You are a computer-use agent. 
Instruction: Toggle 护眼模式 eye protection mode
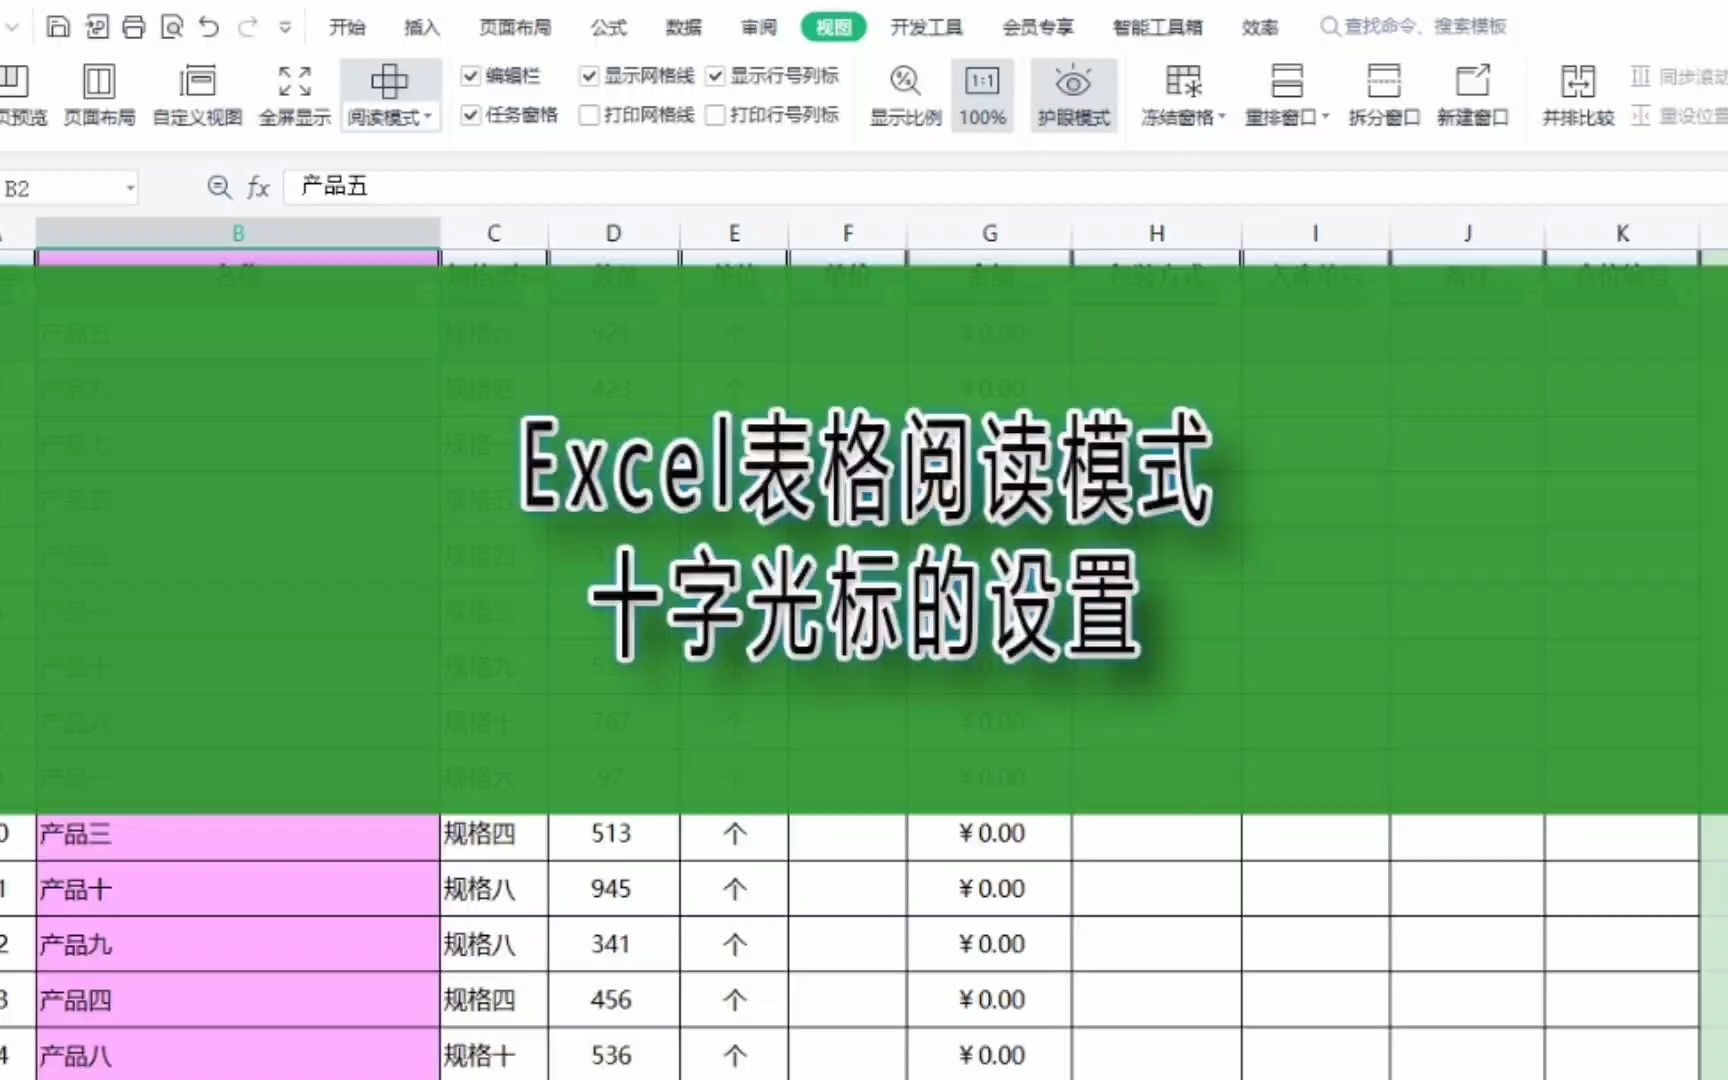click(1073, 96)
